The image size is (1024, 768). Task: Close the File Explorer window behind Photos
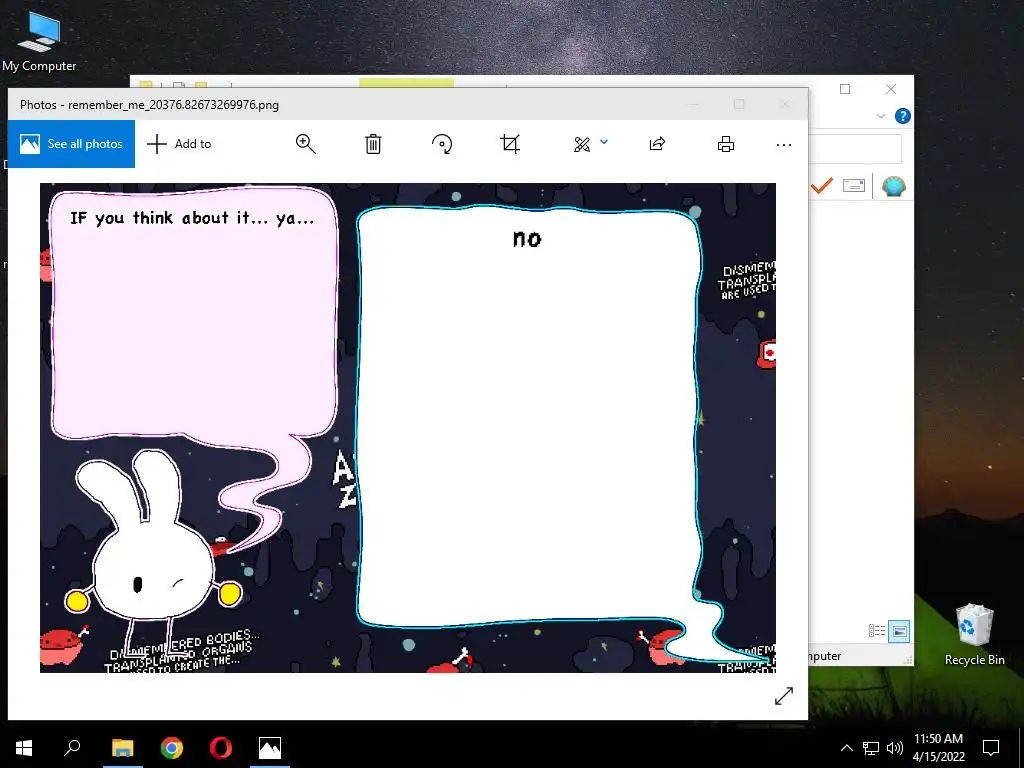click(891, 89)
